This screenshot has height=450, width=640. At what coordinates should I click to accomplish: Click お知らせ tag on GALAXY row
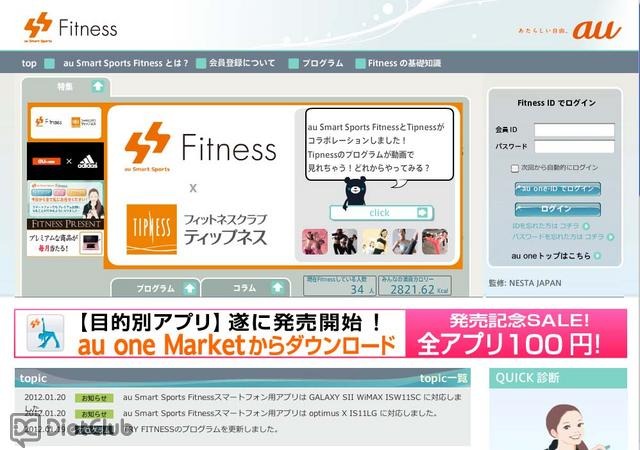coord(94,398)
